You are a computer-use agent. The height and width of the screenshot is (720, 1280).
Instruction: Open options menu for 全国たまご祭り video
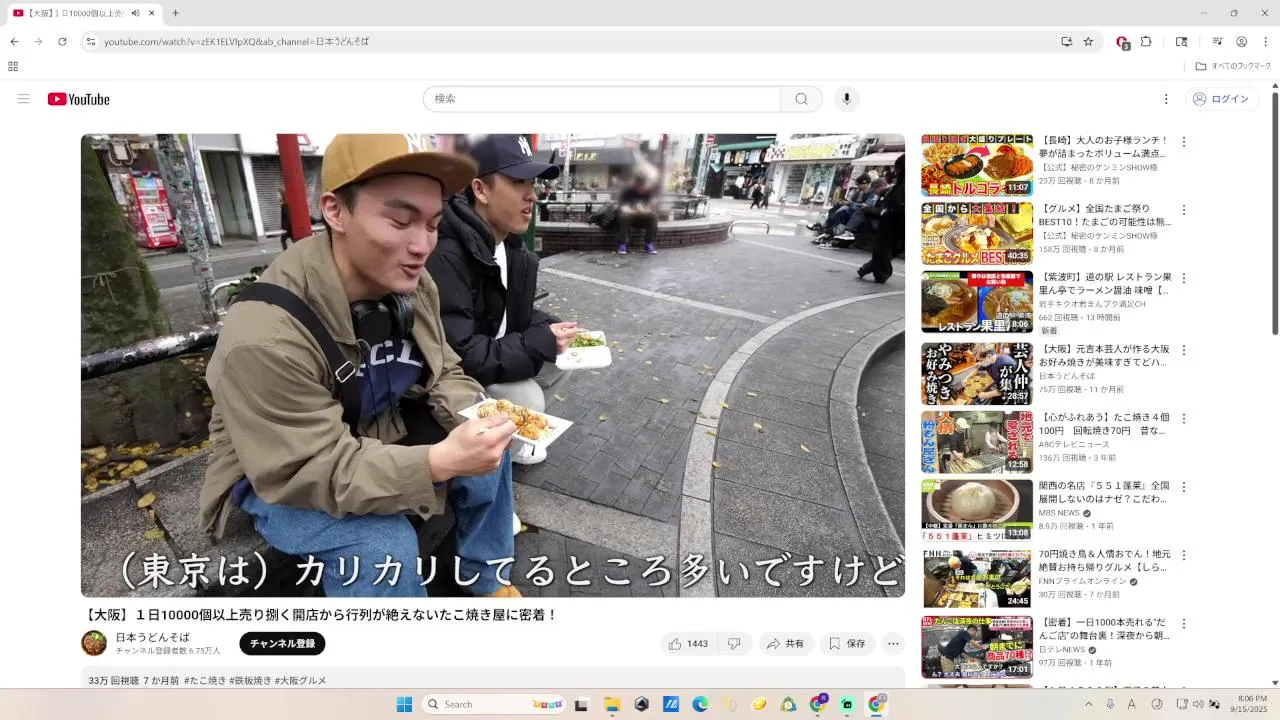coord(1184,210)
